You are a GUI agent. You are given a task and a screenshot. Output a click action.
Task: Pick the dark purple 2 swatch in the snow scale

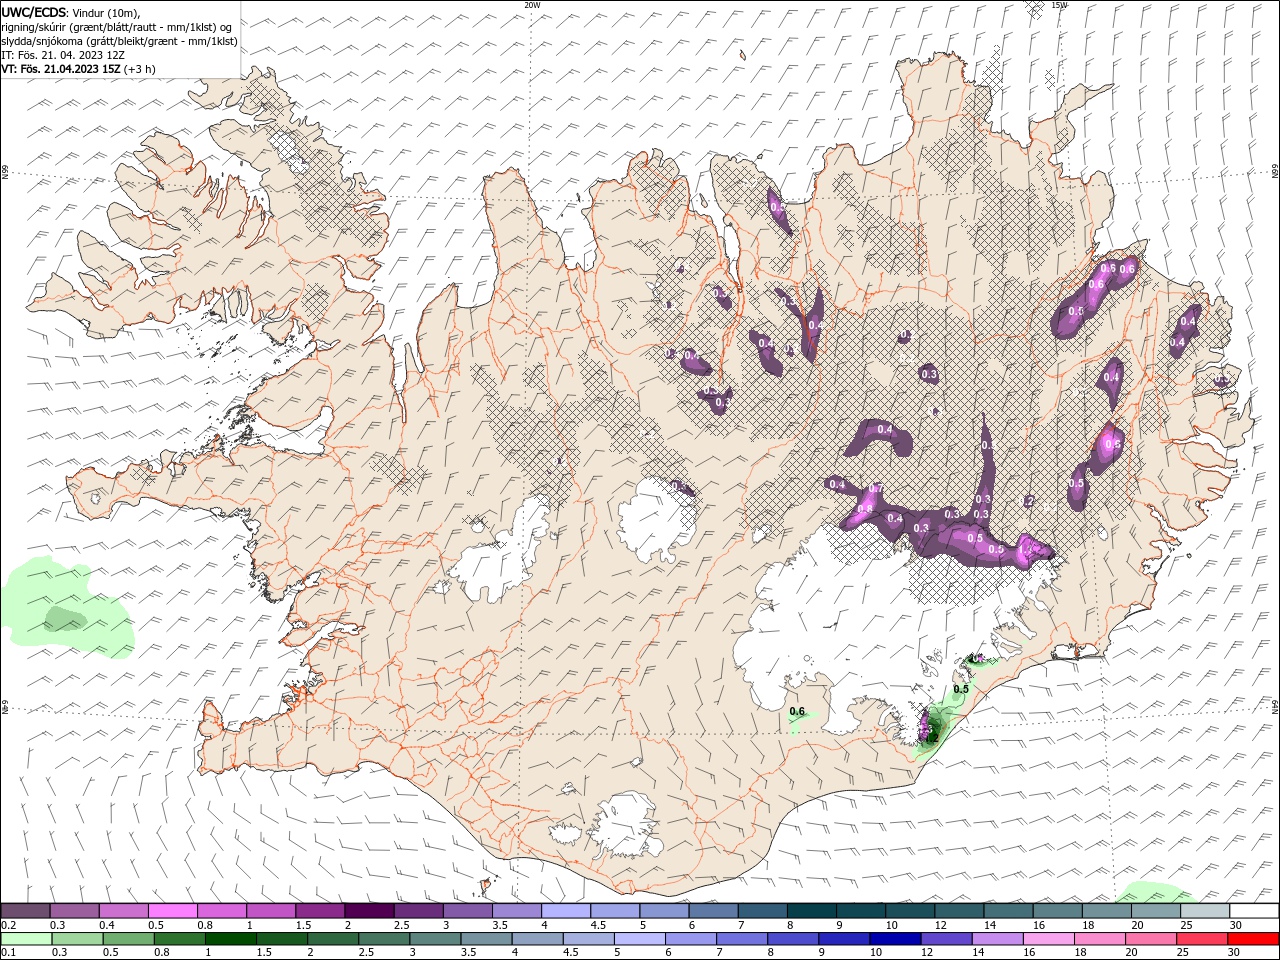[369, 911]
